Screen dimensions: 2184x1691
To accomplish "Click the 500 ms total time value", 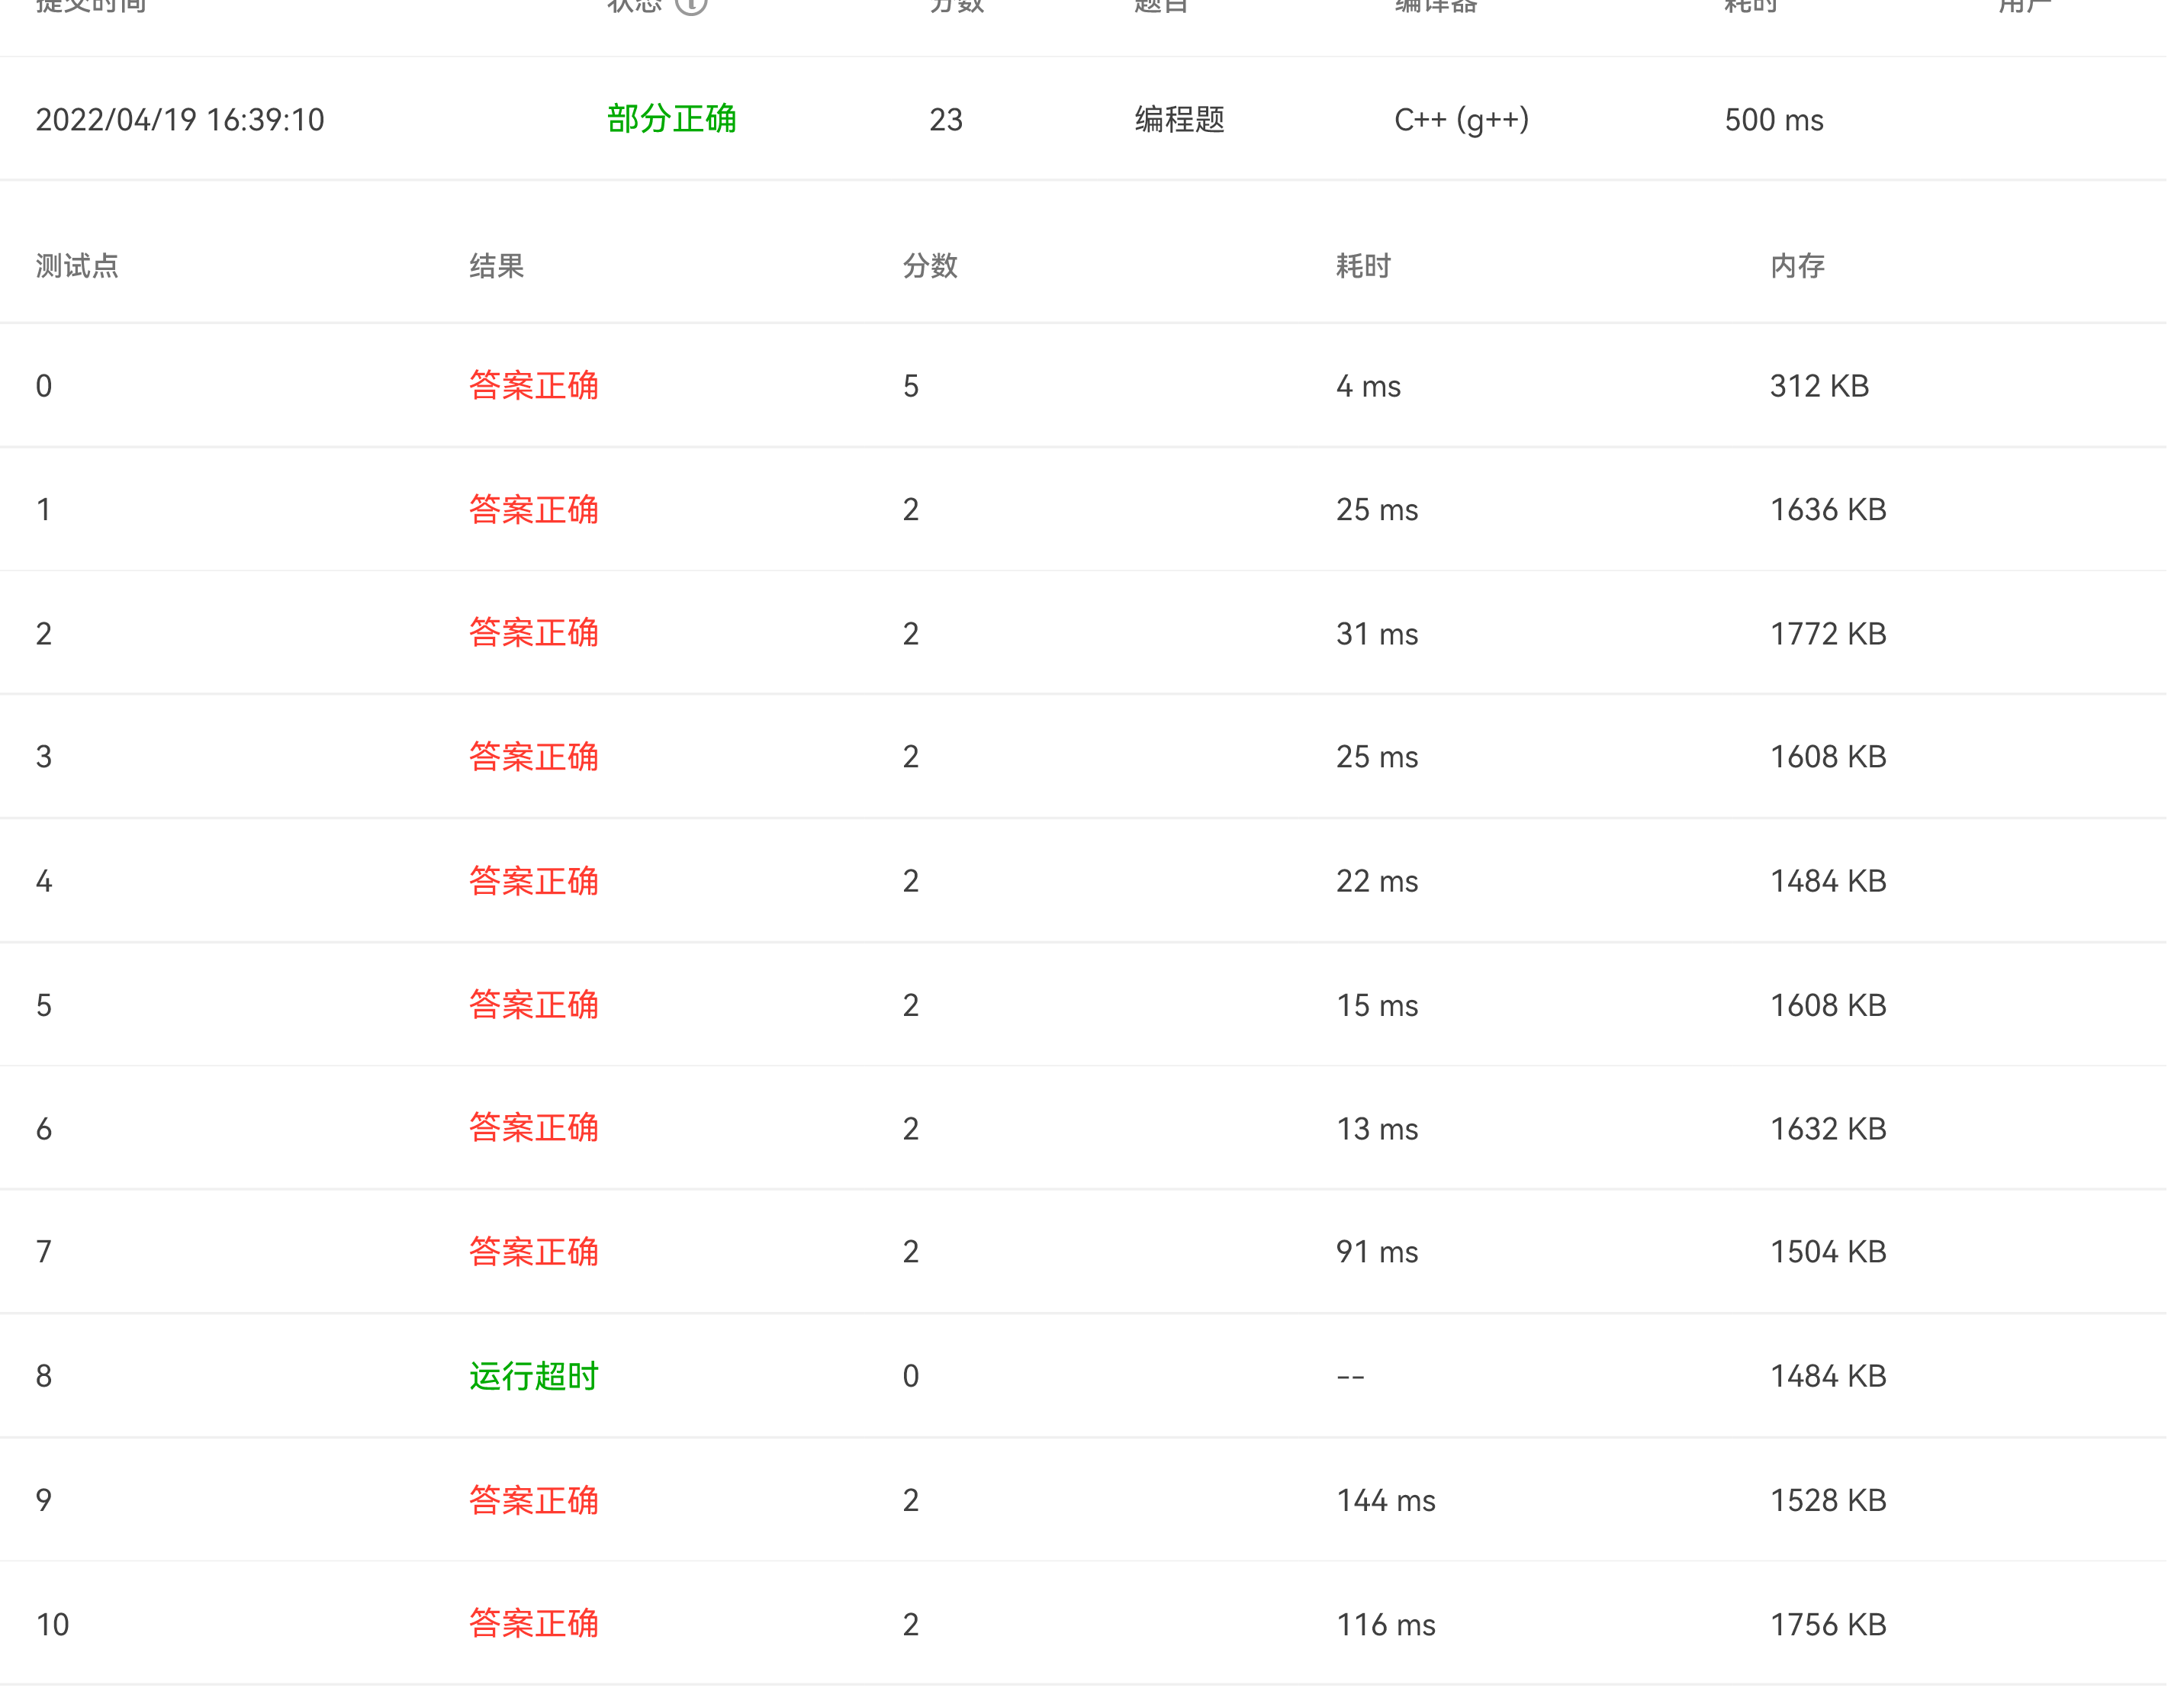I will pyautogui.click(x=1774, y=120).
